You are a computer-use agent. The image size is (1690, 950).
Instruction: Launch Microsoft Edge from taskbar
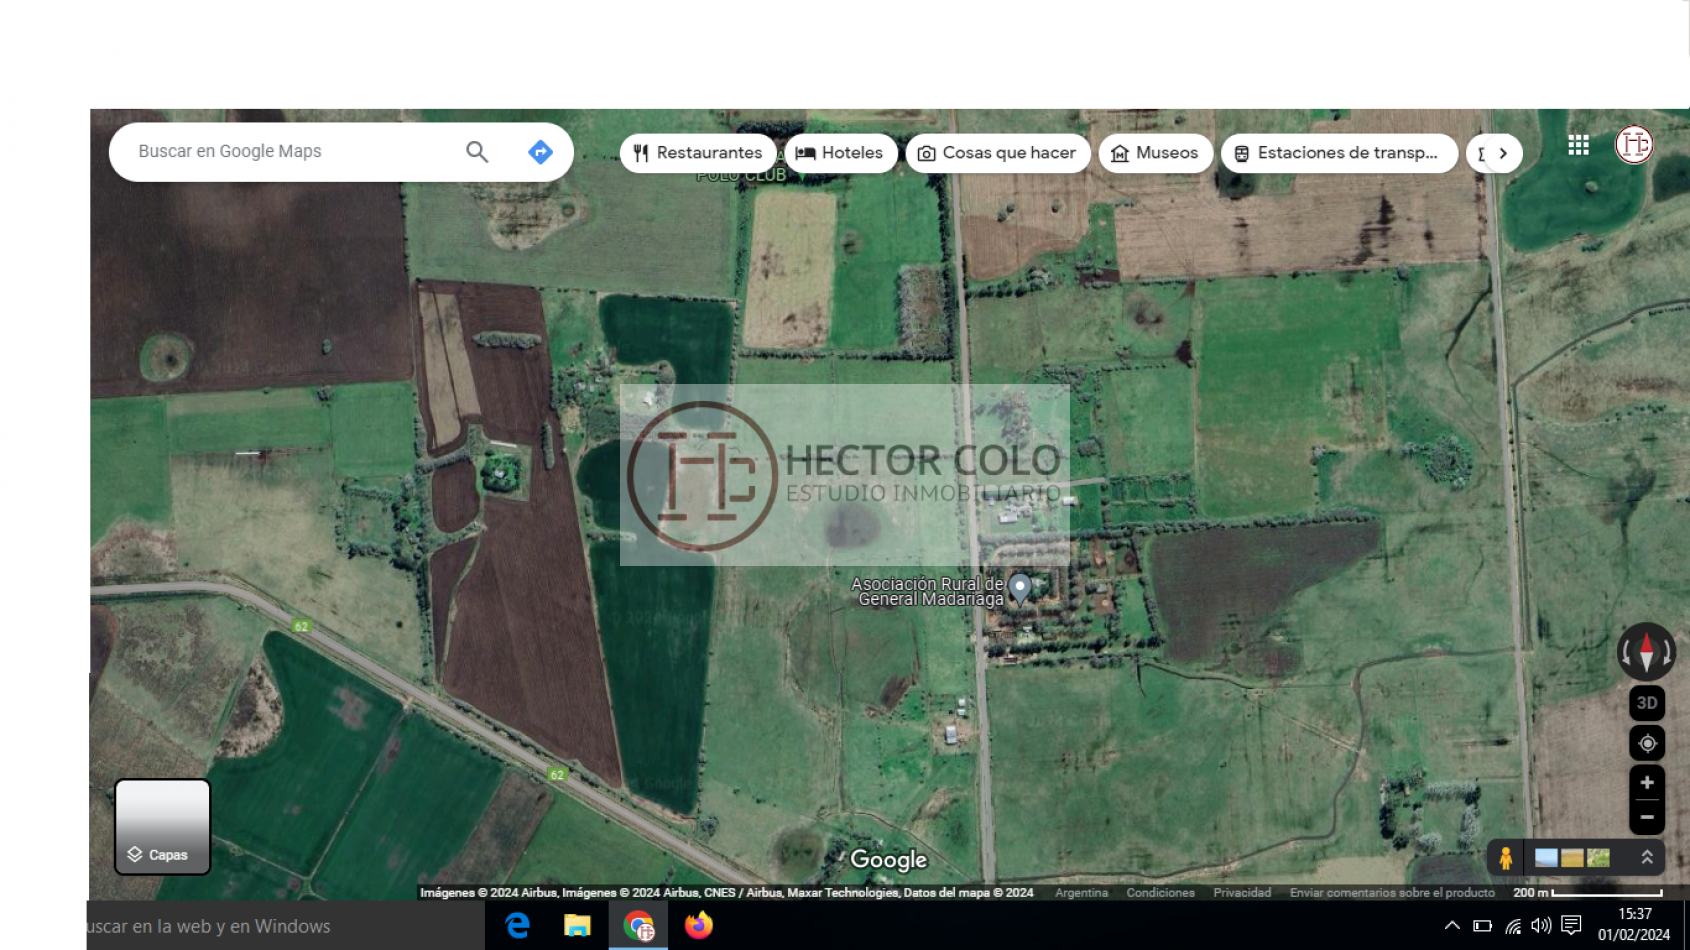(x=517, y=926)
